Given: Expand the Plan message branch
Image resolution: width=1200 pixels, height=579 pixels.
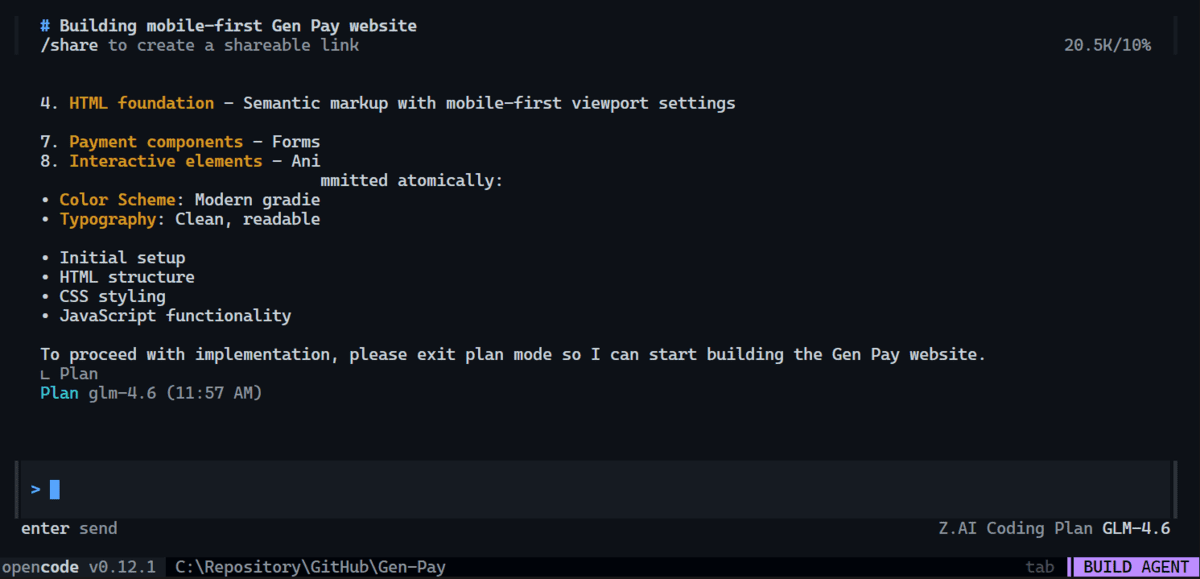Looking at the screenshot, I should click(x=68, y=373).
